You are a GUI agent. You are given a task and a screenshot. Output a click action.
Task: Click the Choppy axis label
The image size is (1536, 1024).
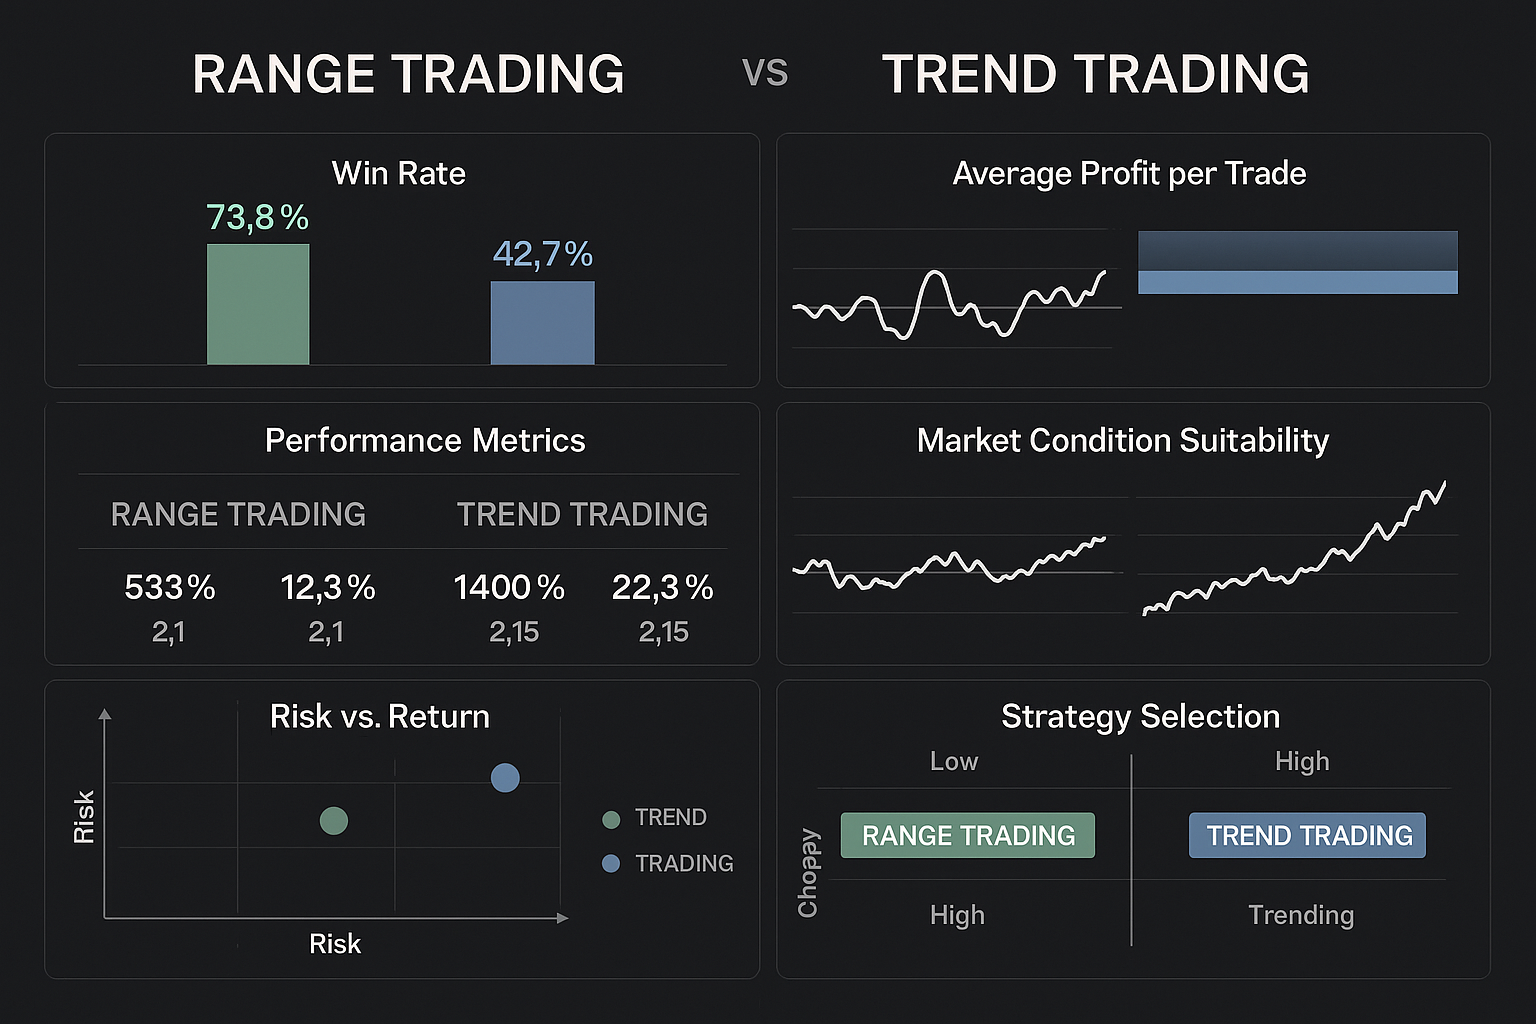[x=808, y=872]
